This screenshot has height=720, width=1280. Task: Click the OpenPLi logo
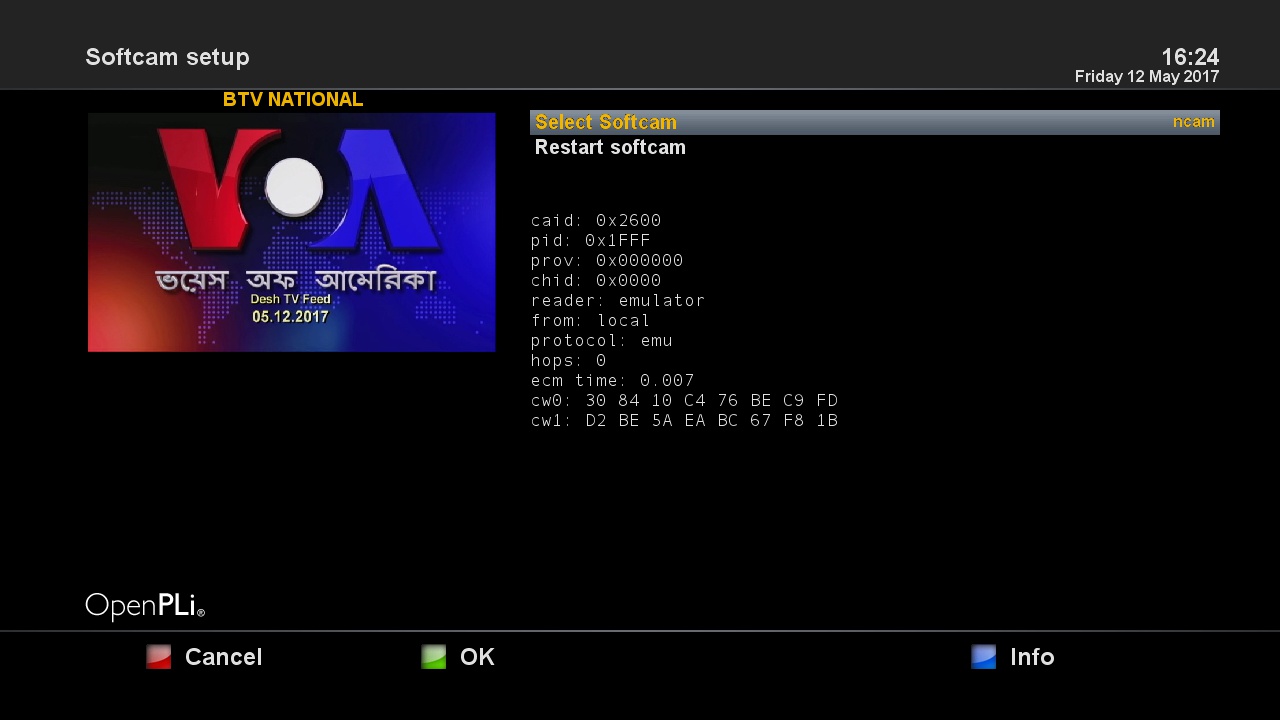[x=145, y=606]
